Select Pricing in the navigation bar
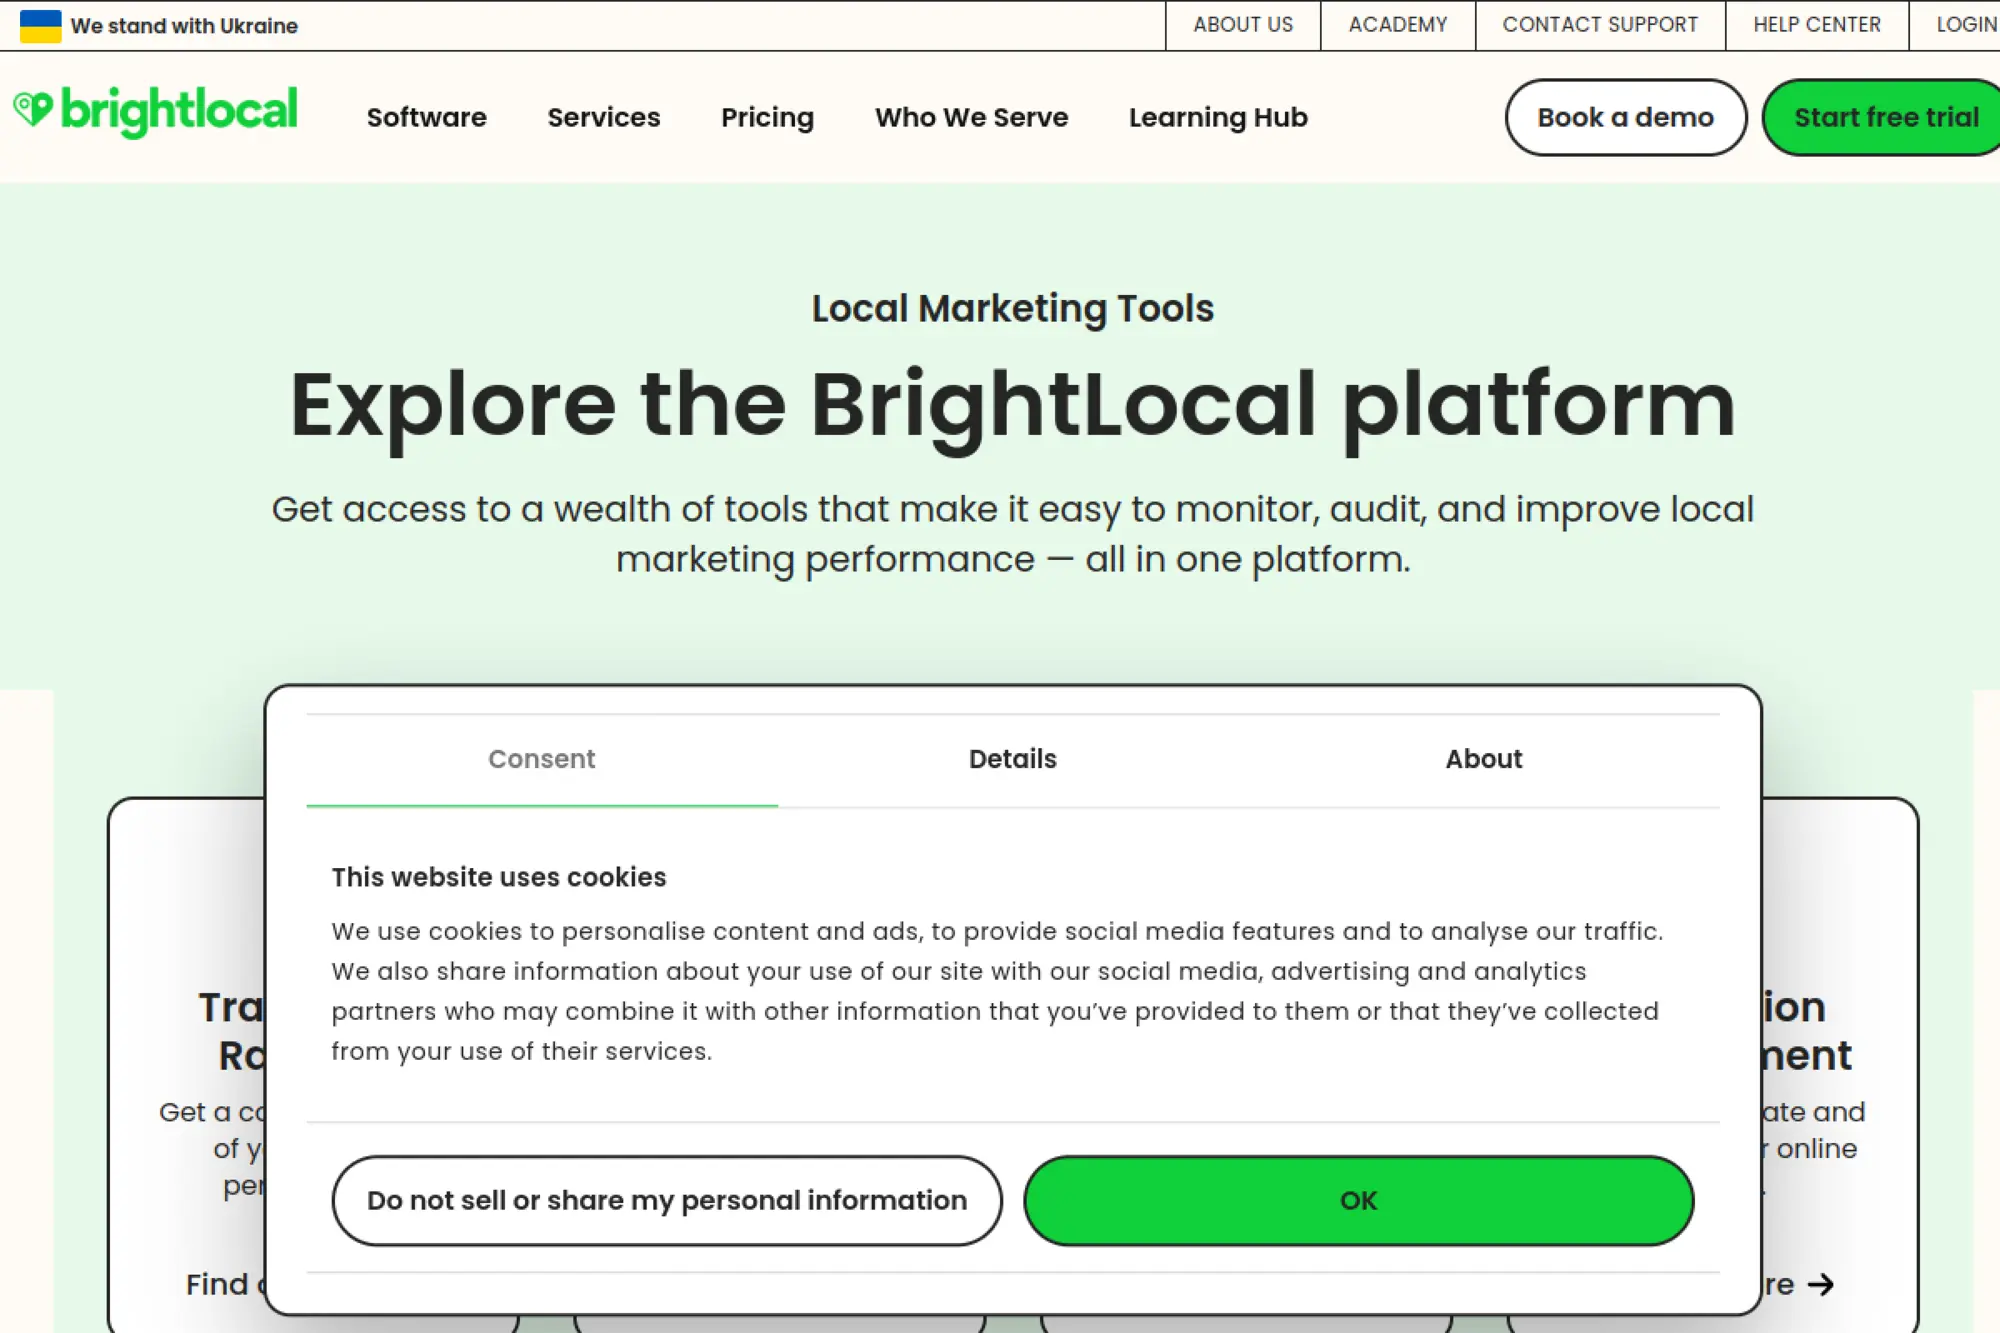This screenshot has width=2000, height=1333. [766, 117]
